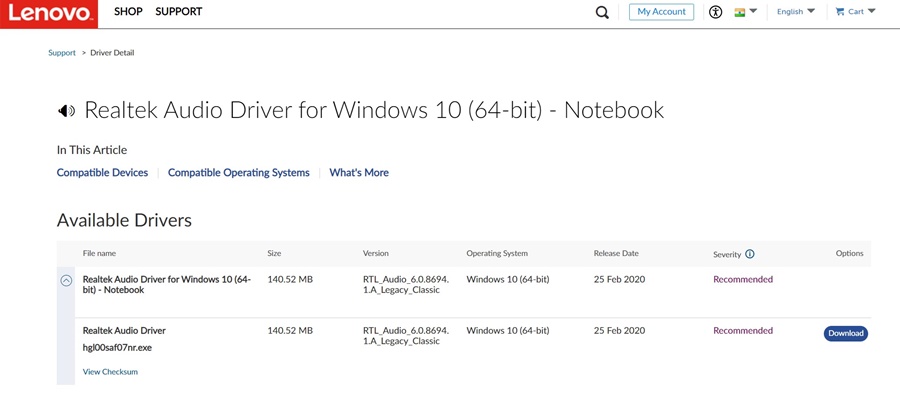Jump to Compatible Devices section
900x402 pixels.
coord(102,173)
